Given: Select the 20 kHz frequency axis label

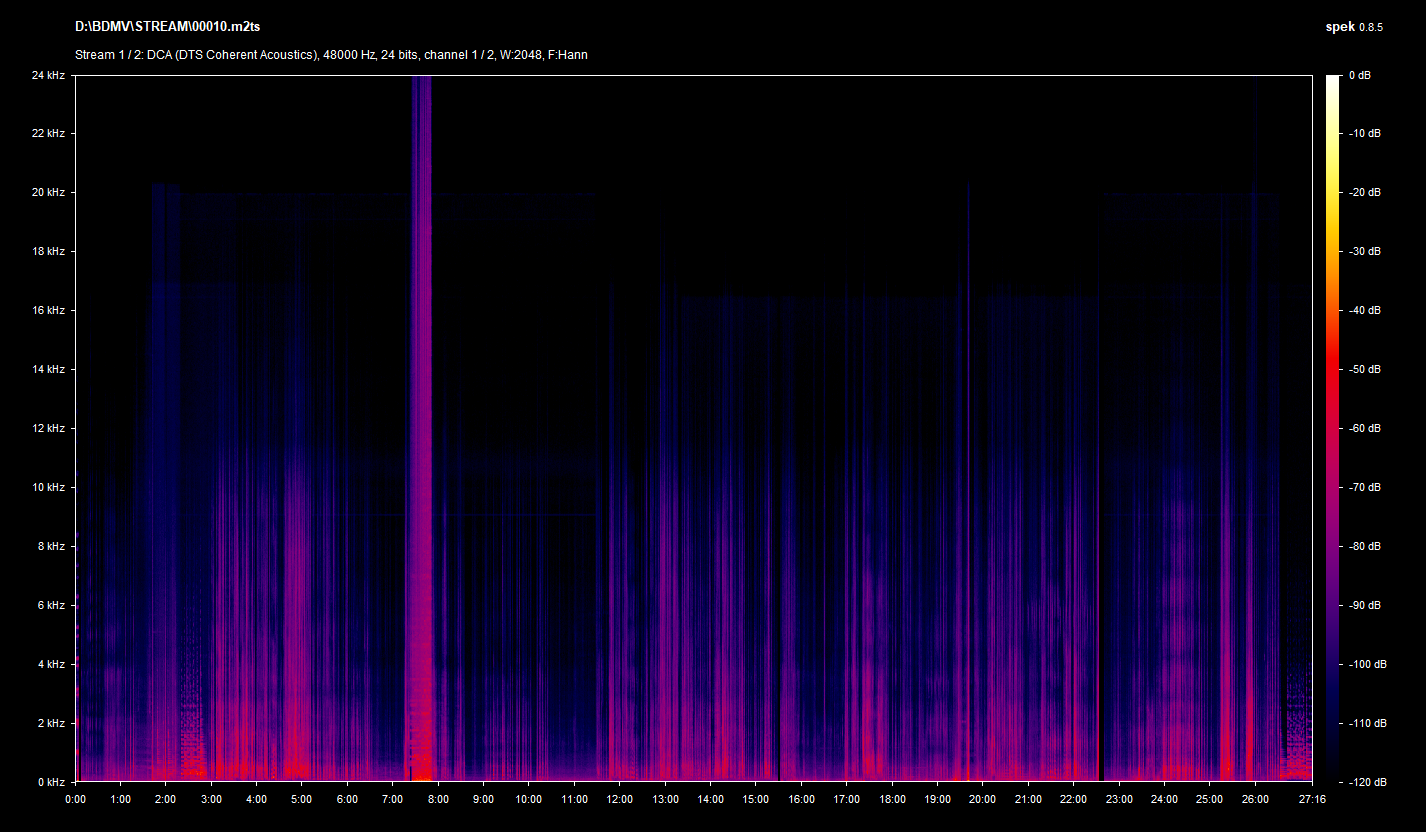Looking at the screenshot, I should coord(47,192).
